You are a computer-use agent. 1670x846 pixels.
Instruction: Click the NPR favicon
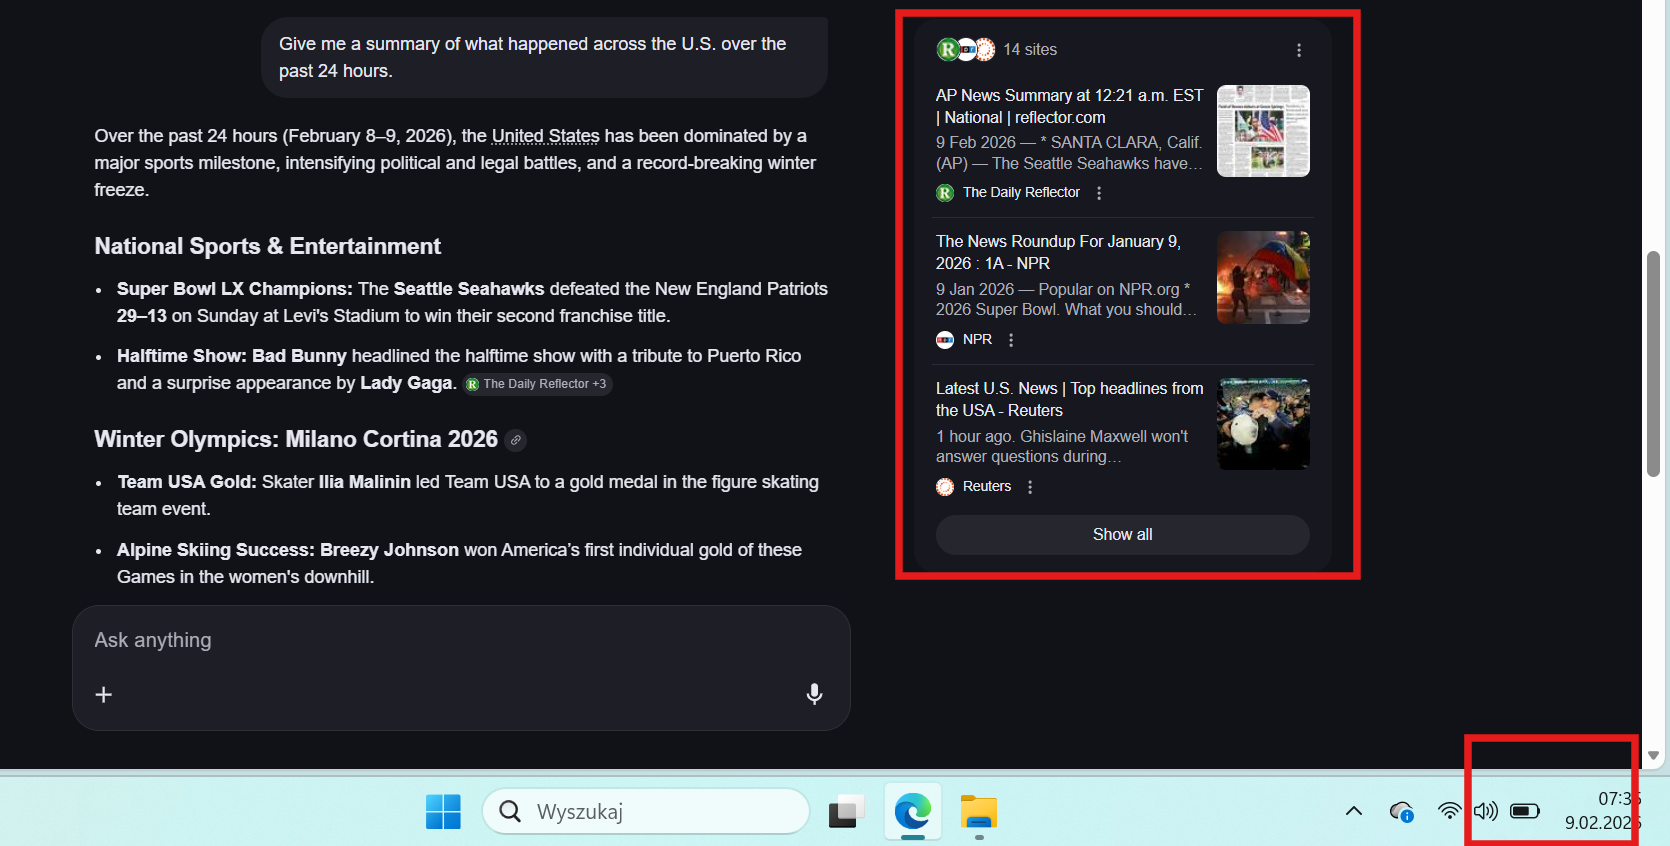pos(945,340)
